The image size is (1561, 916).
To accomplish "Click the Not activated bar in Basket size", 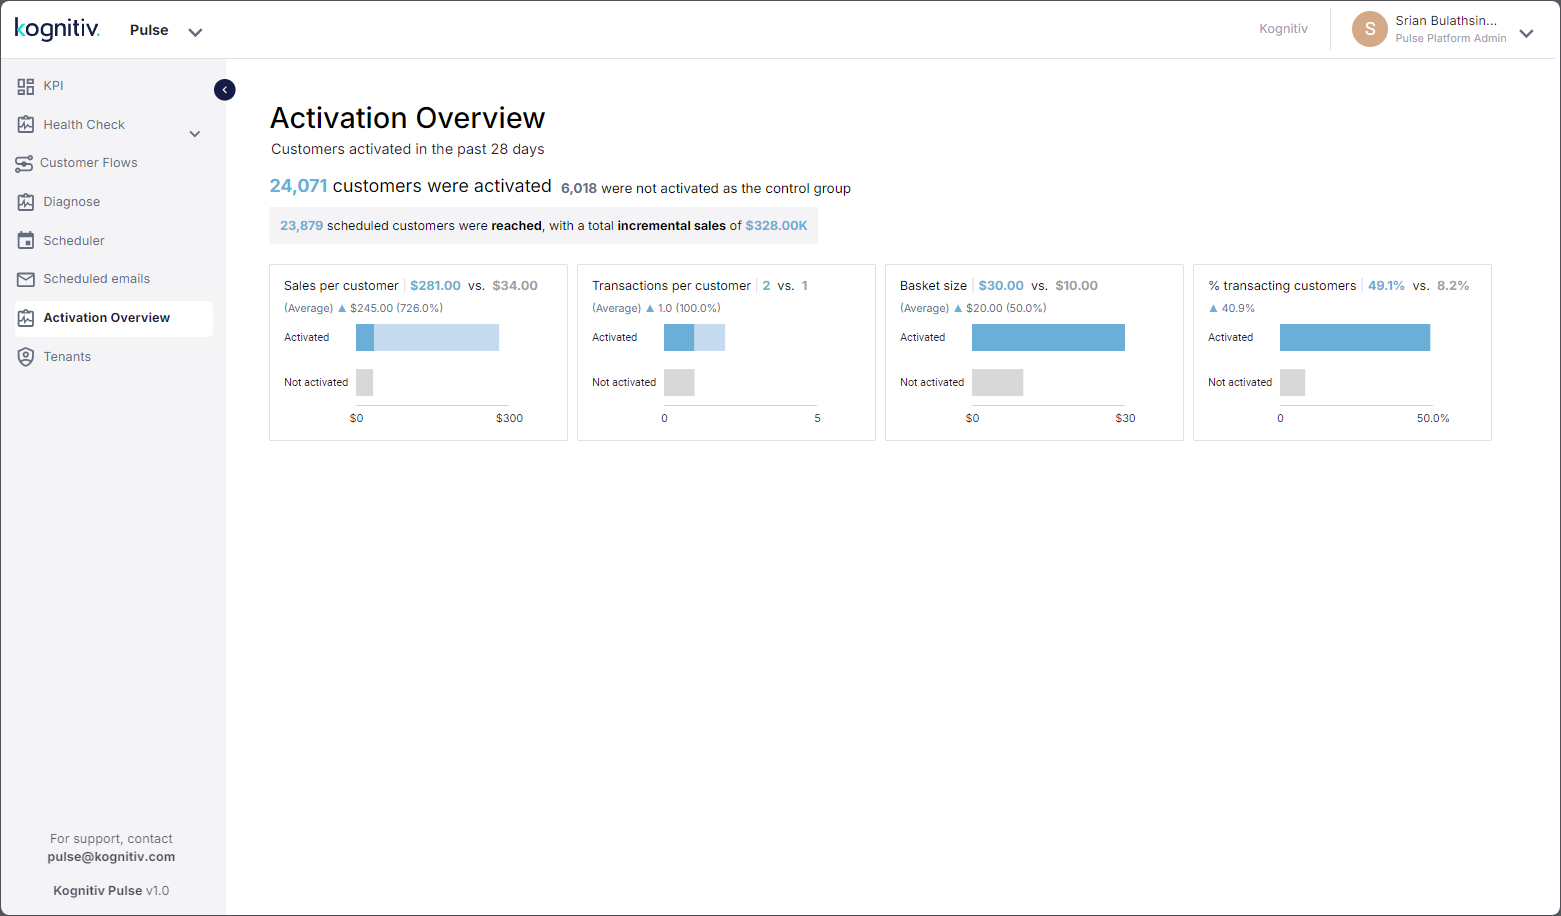I will point(997,382).
